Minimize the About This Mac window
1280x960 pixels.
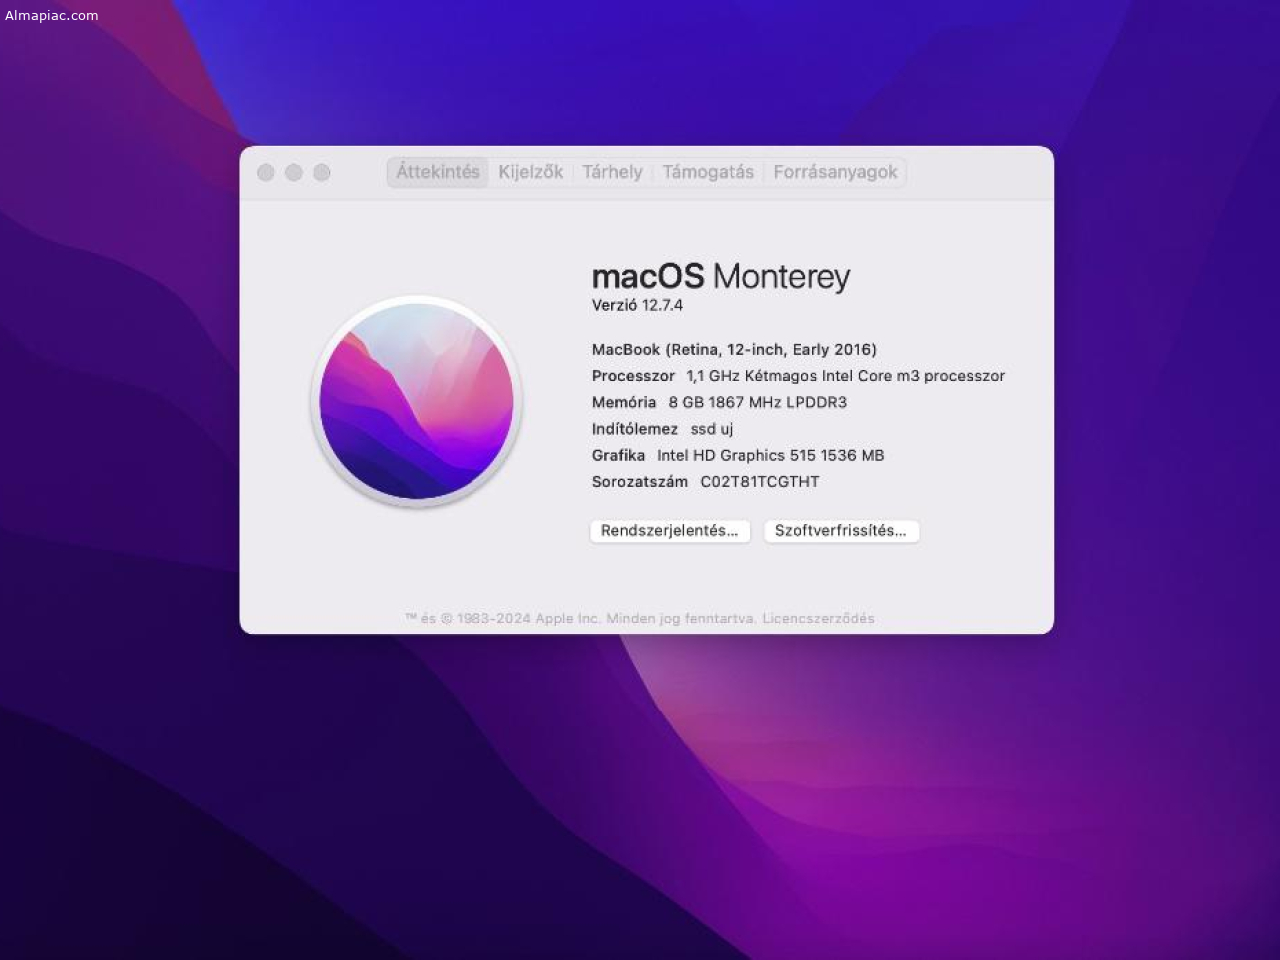pyautogui.click(x=294, y=172)
